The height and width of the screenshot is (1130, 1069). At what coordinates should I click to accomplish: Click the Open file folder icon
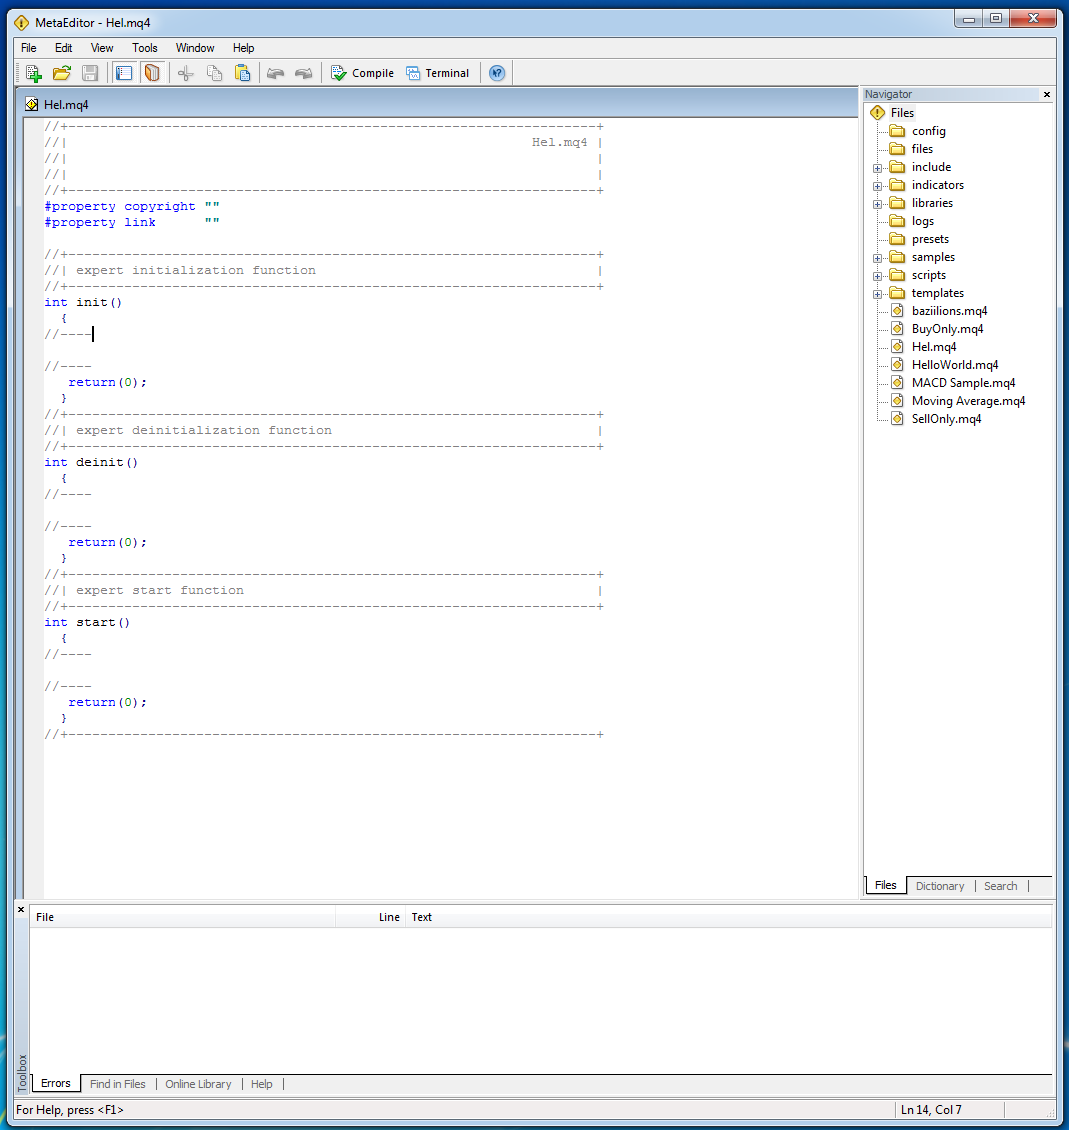(62, 73)
